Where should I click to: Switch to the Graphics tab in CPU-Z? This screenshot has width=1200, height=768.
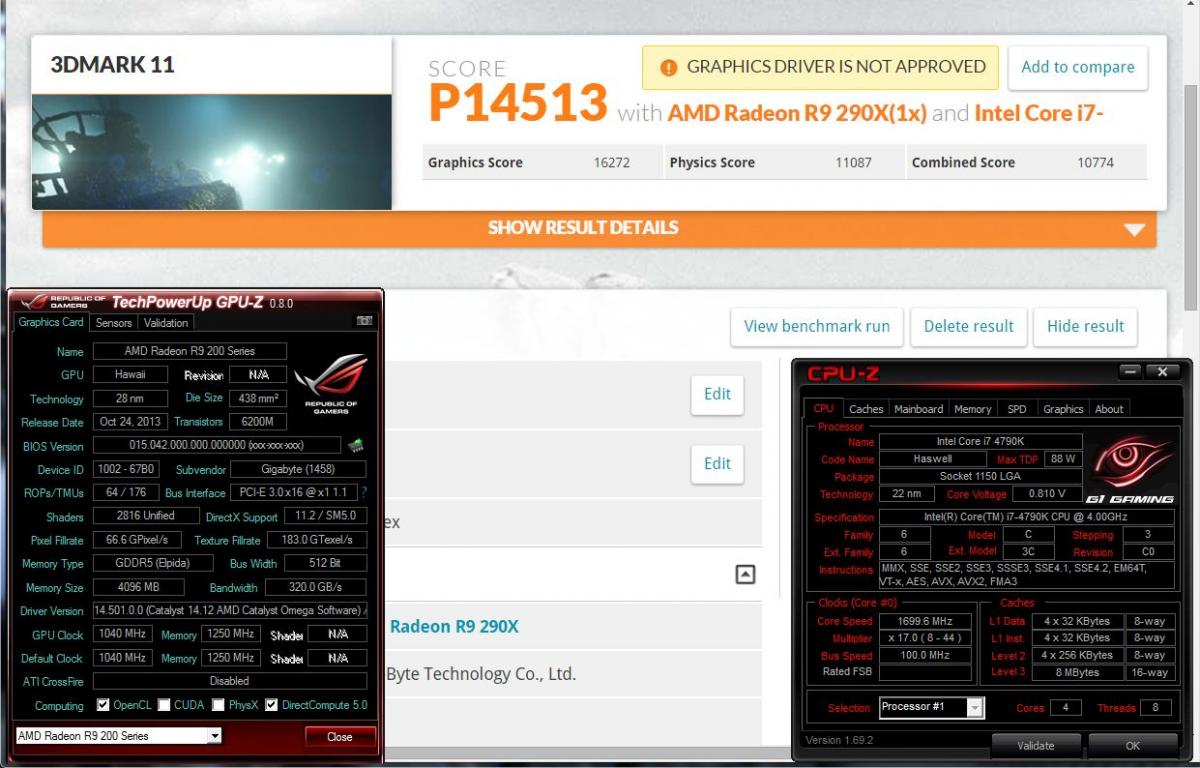click(x=1063, y=409)
